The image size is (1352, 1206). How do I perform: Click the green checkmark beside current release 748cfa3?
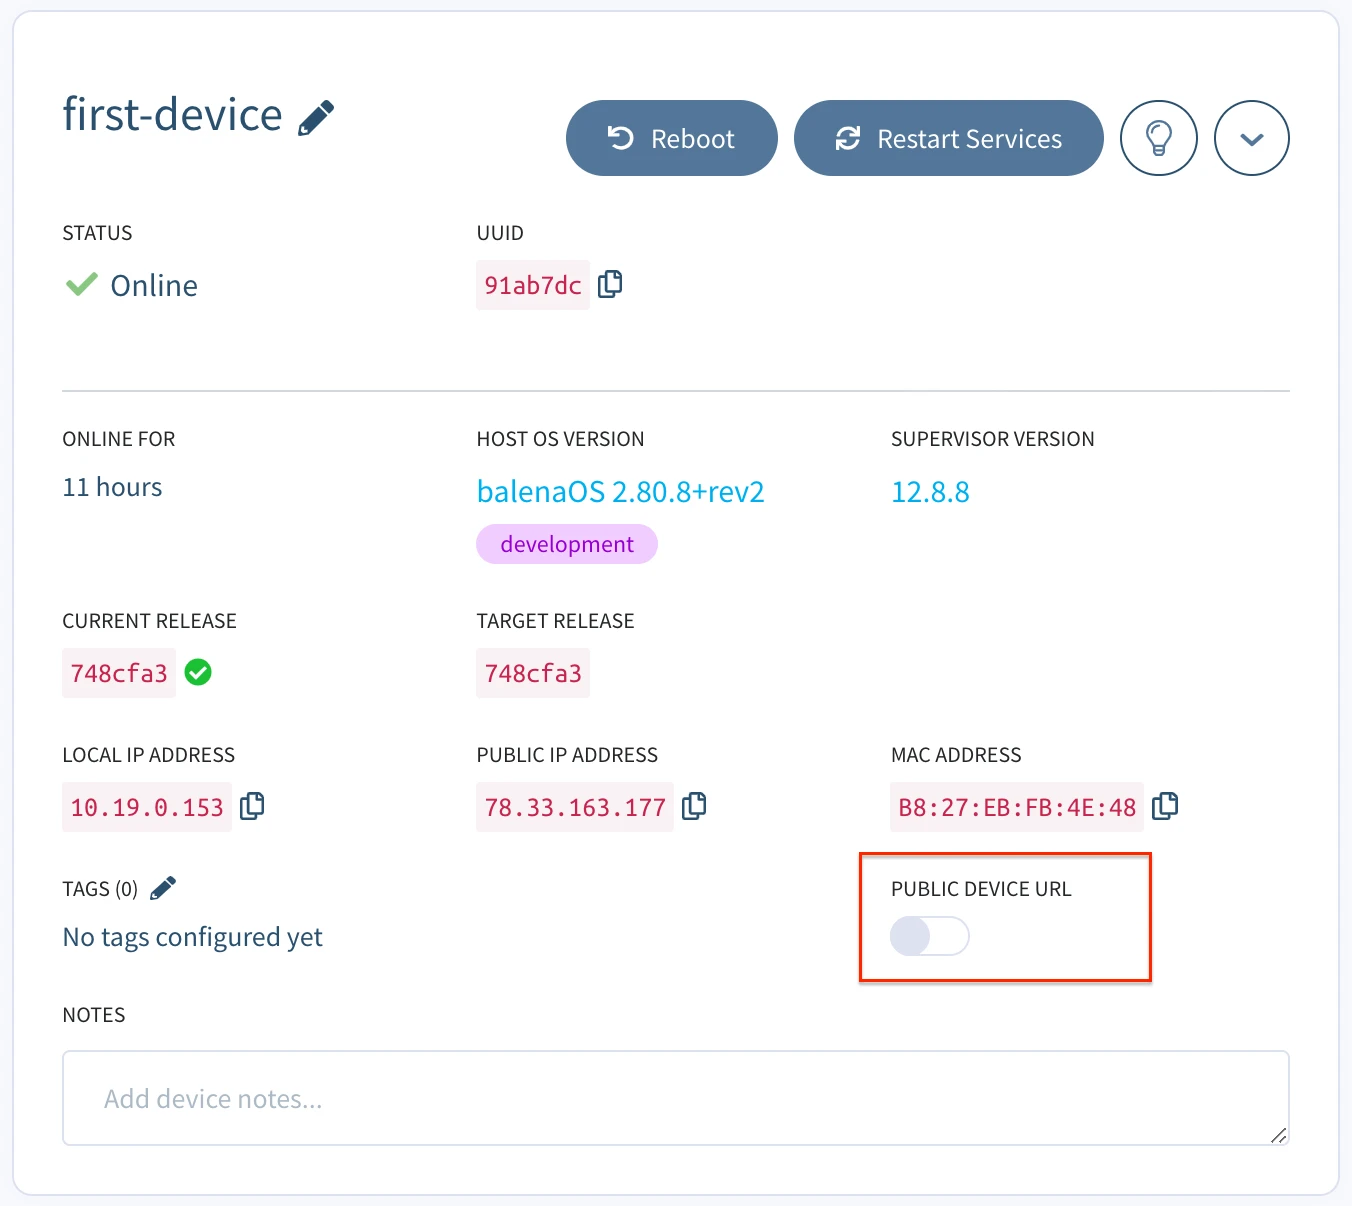pyautogui.click(x=197, y=672)
